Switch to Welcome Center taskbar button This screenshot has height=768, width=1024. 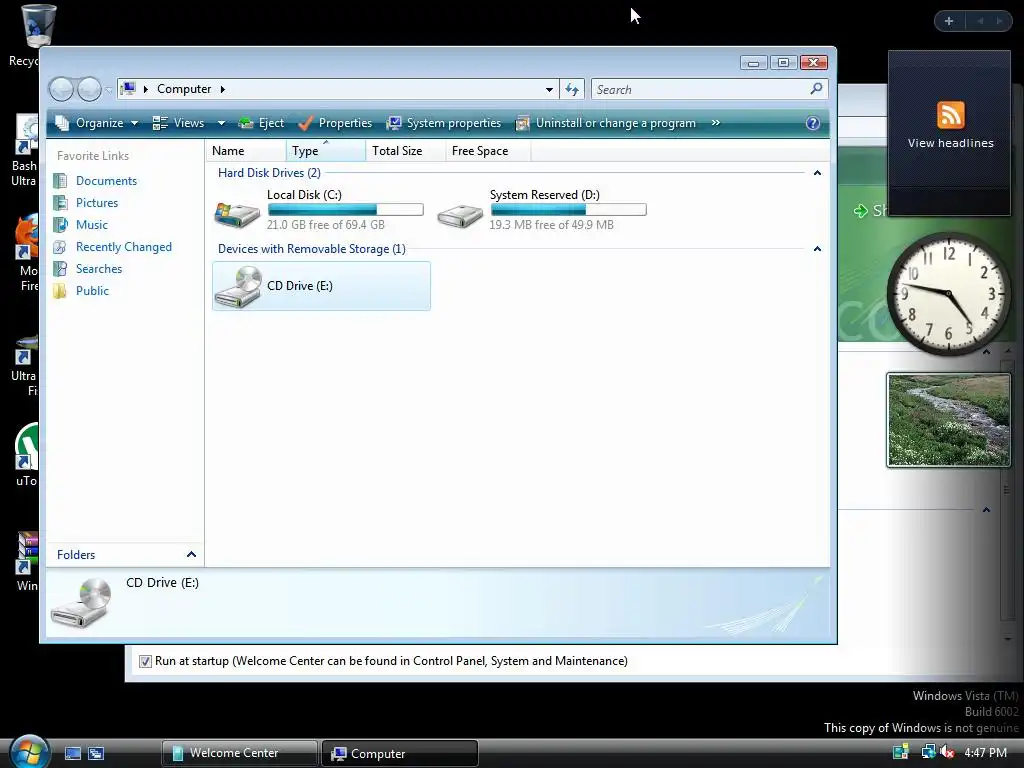[x=240, y=753]
